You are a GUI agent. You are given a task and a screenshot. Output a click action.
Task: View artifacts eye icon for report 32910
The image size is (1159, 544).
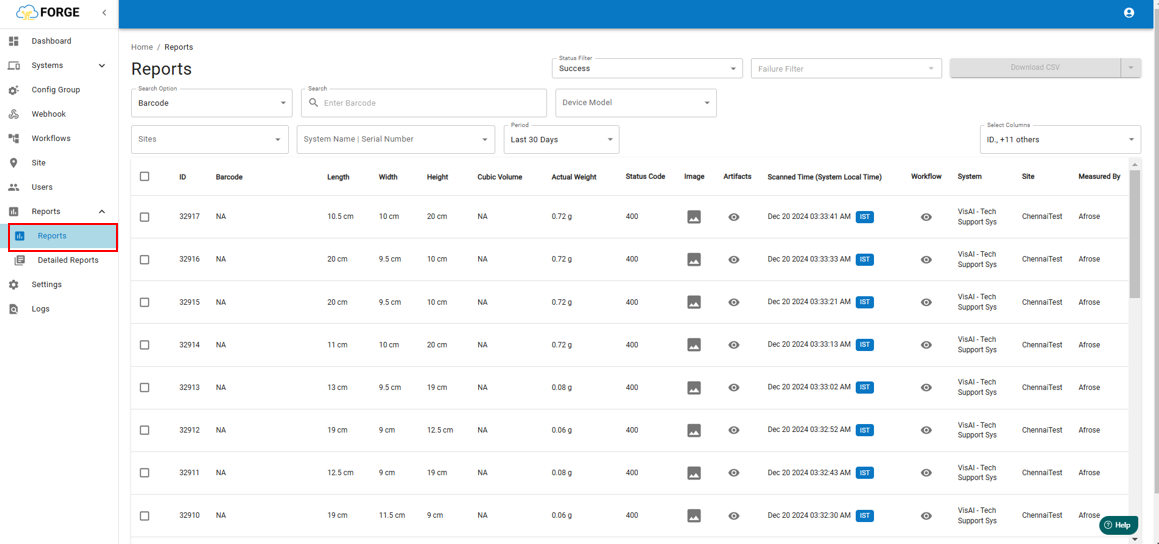tap(733, 516)
